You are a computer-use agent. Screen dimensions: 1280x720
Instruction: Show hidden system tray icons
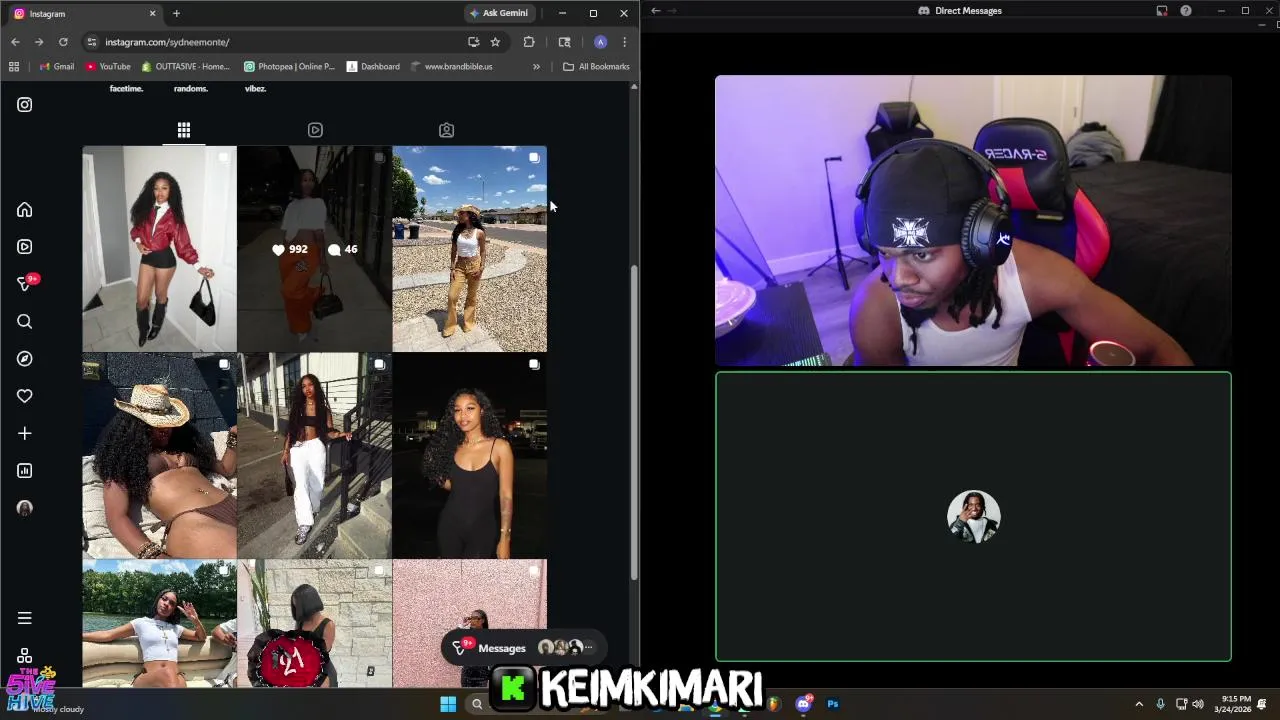(x=1138, y=704)
